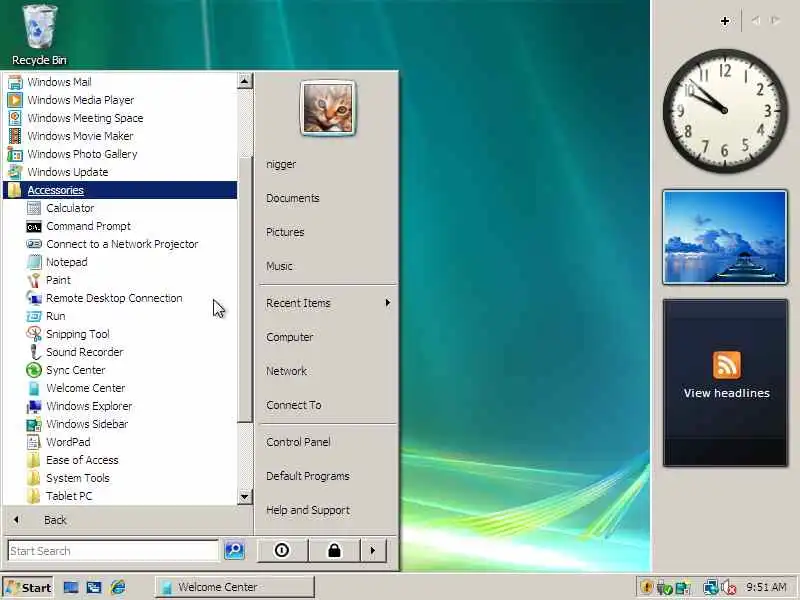Open Help and Support

(308, 510)
